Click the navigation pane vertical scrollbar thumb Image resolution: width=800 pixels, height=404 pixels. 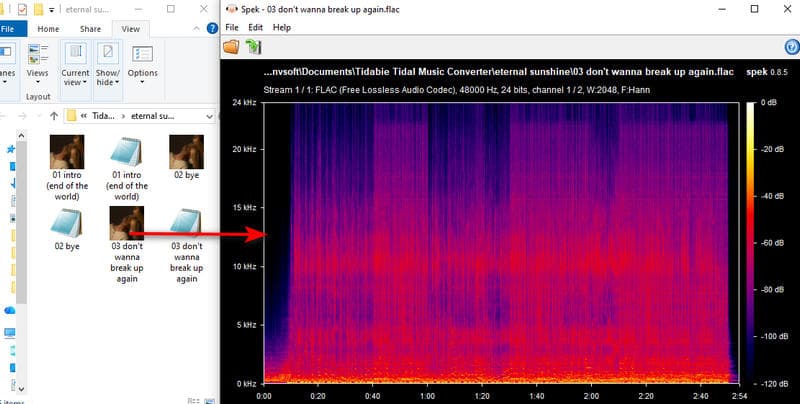coord(21,222)
